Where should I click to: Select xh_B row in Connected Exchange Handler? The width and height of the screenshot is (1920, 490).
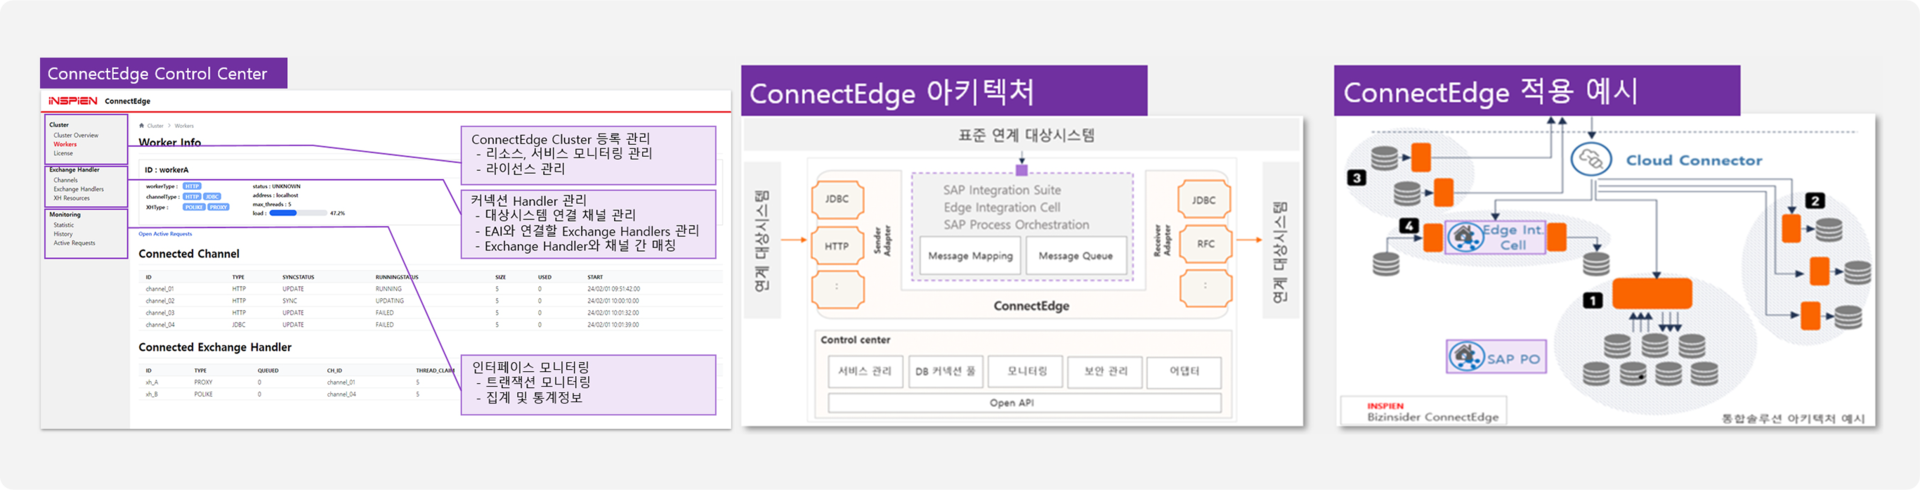coord(300,394)
